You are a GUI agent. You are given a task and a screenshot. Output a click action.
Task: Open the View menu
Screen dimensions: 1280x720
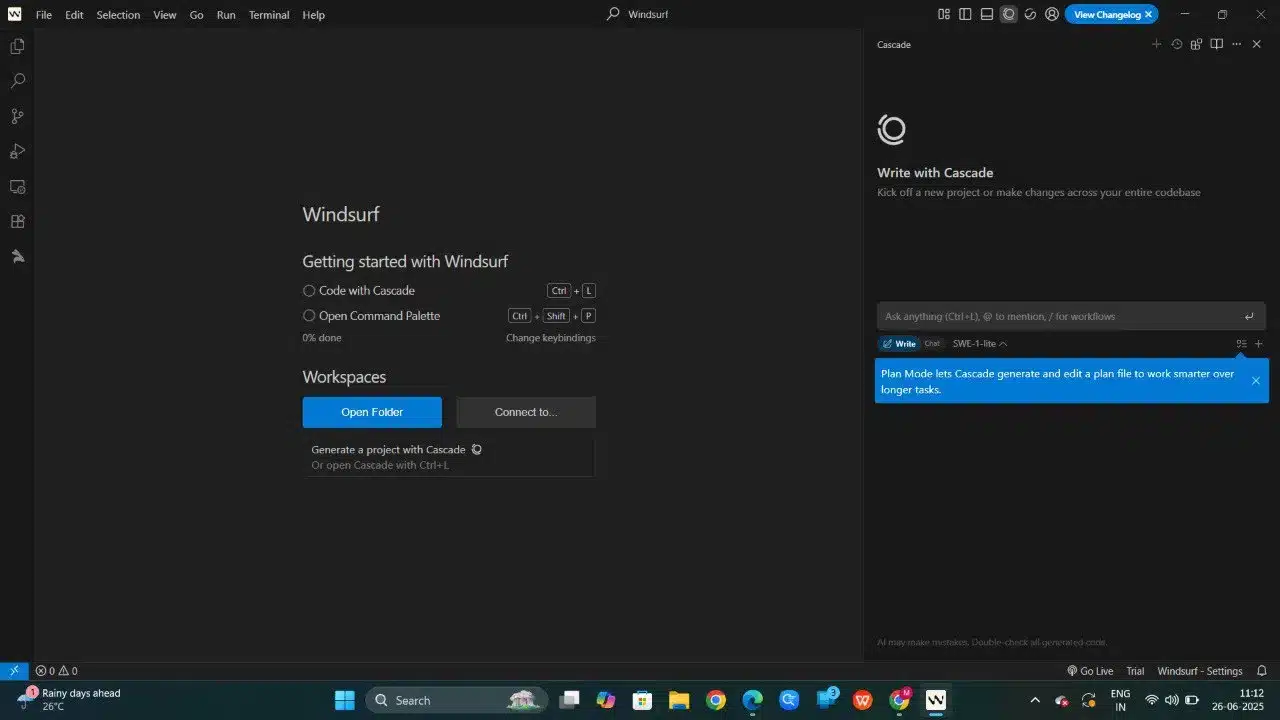click(x=165, y=15)
